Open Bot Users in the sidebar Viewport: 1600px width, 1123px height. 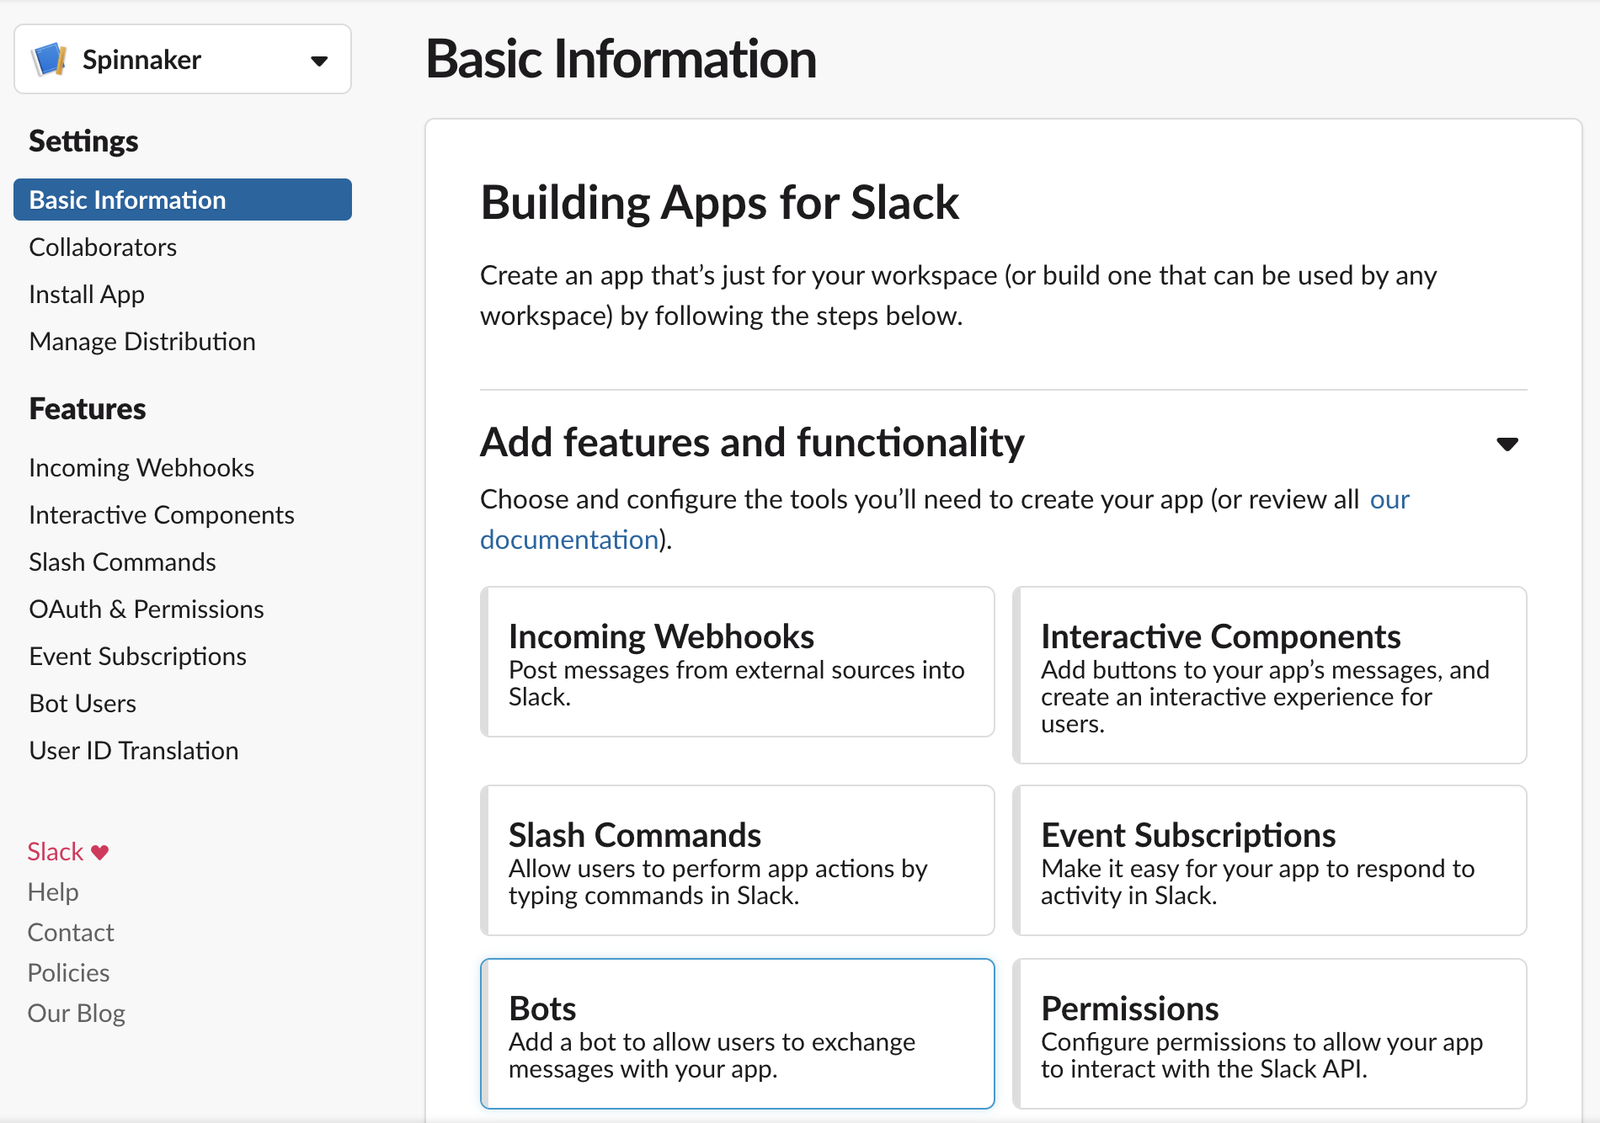(x=82, y=703)
